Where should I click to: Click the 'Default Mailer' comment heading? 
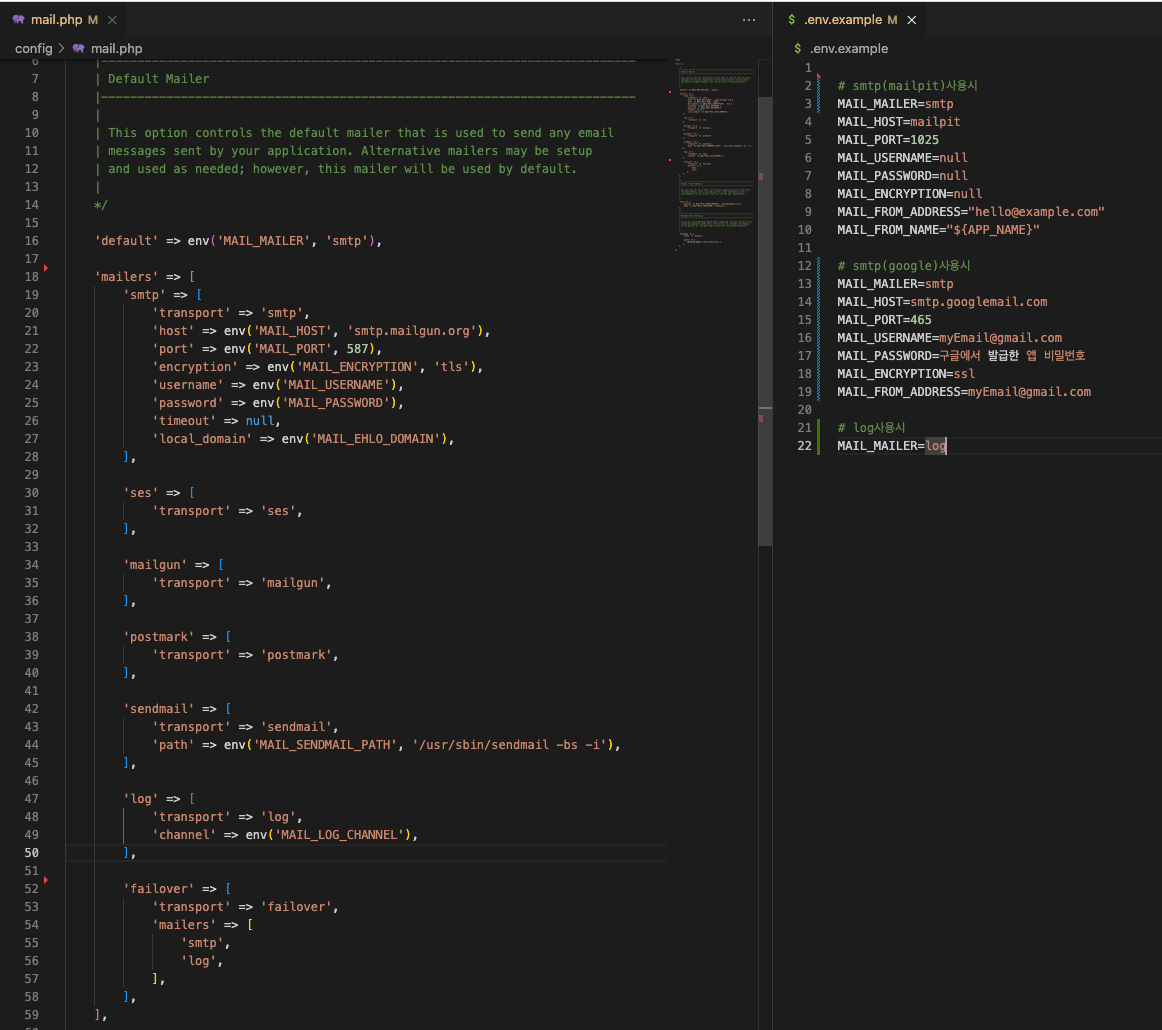click(x=159, y=79)
